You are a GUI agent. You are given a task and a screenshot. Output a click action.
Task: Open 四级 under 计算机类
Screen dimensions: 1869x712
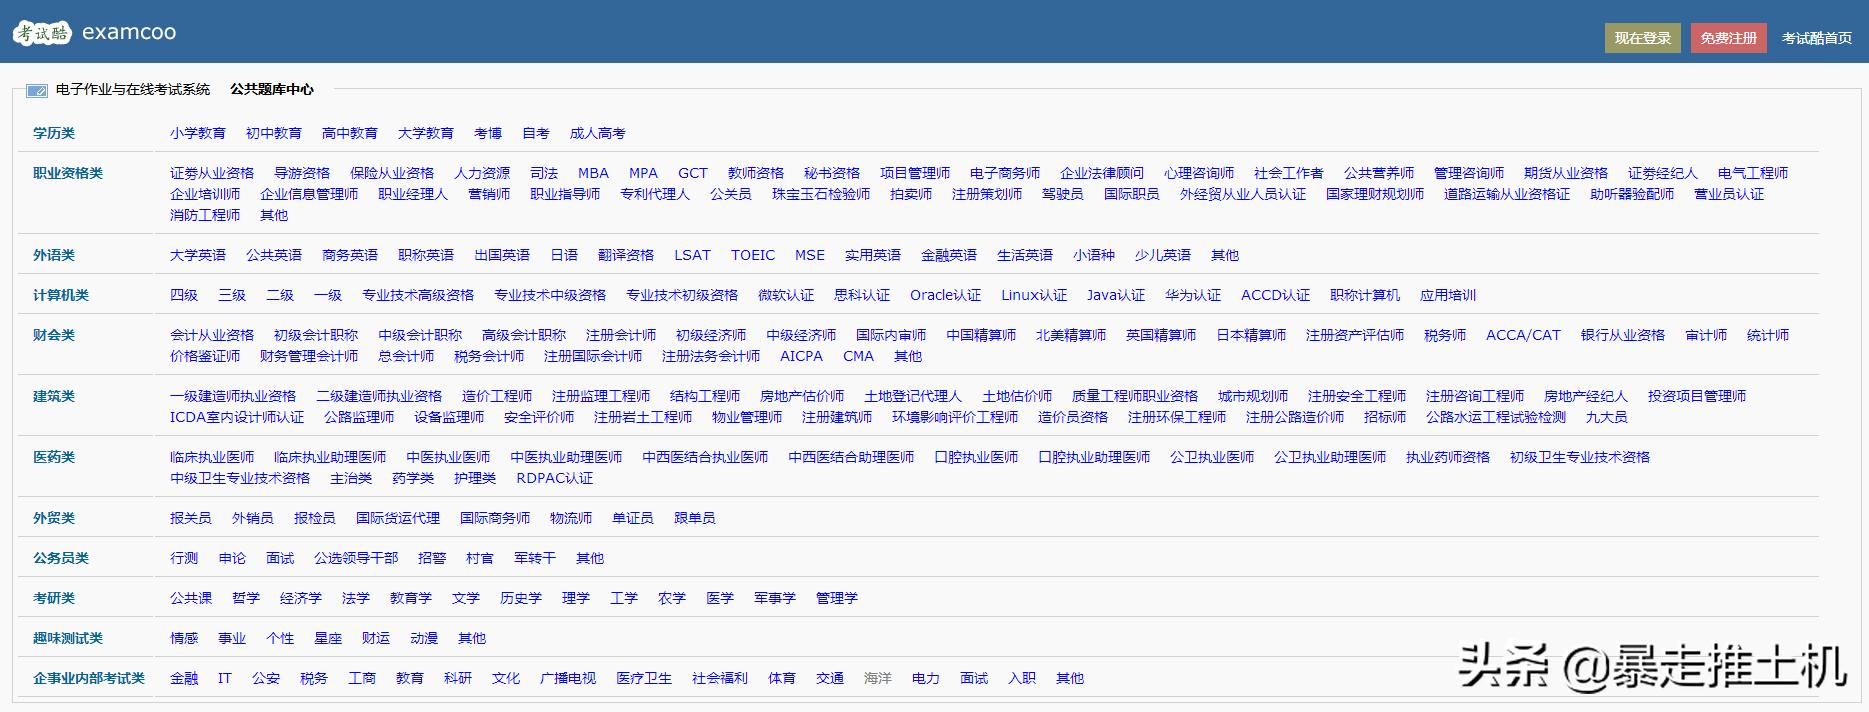pyautogui.click(x=184, y=295)
